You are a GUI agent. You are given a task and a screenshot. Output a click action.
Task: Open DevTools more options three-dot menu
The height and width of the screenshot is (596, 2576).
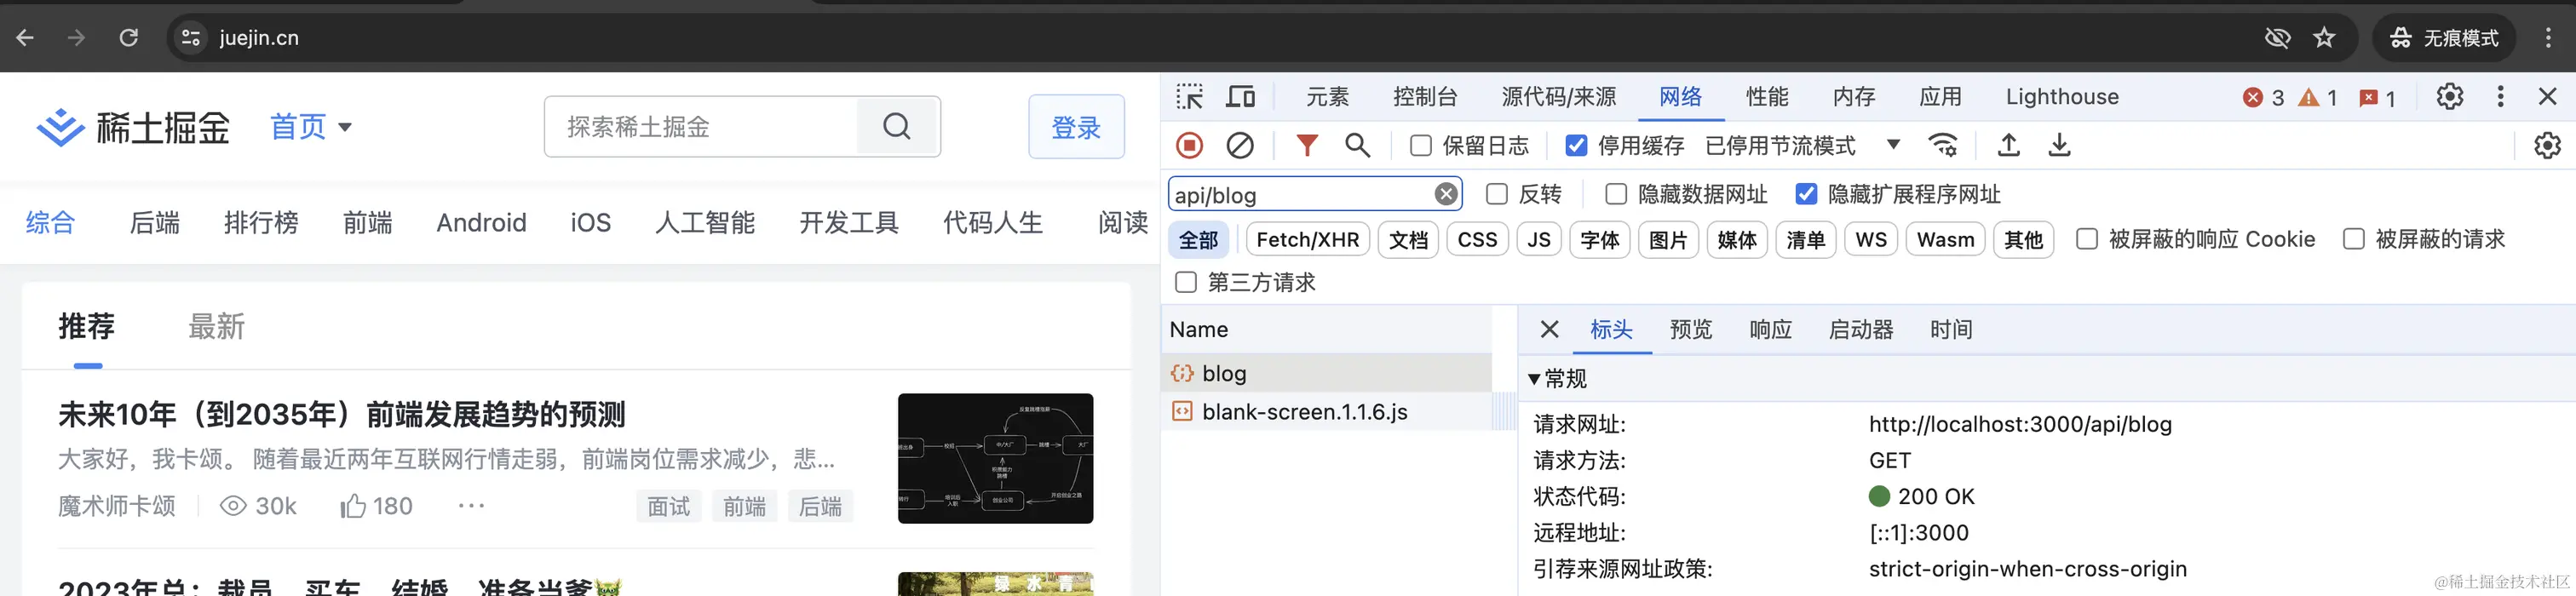[x=2501, y=97]
